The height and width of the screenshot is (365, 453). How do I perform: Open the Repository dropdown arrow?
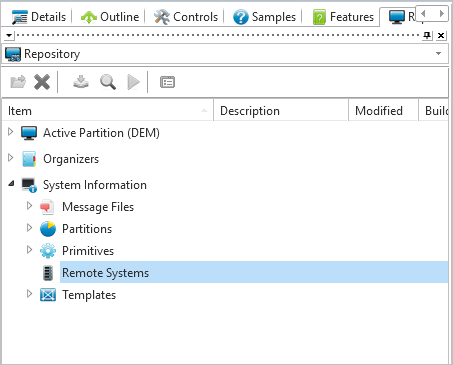439,53
